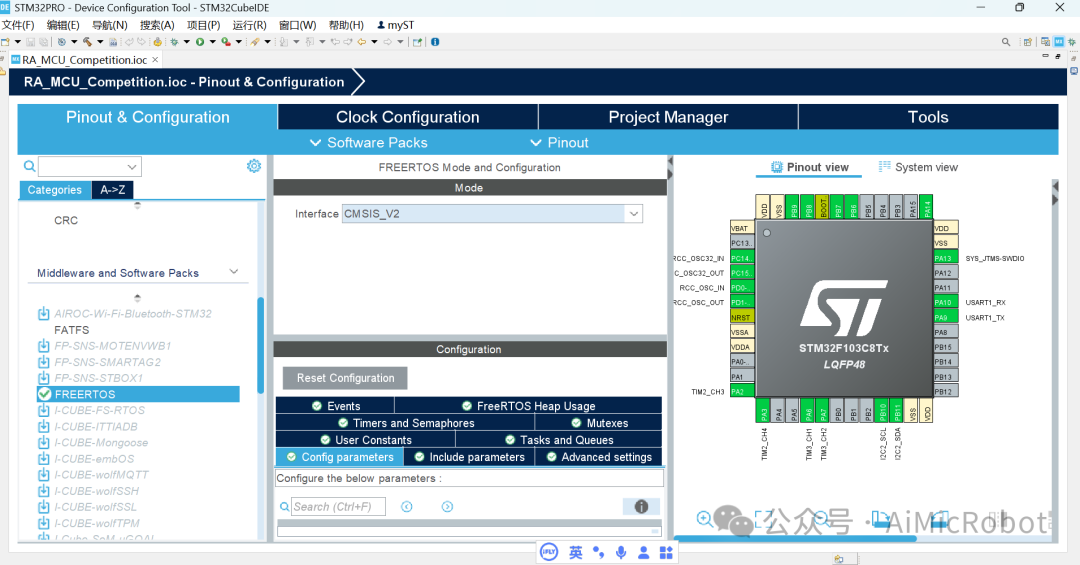Click the download icon beside FP-SNS-MOTENVWB1
This screenshot has width=1080, height=565.
pyautogui.click(x=43, y=346)
